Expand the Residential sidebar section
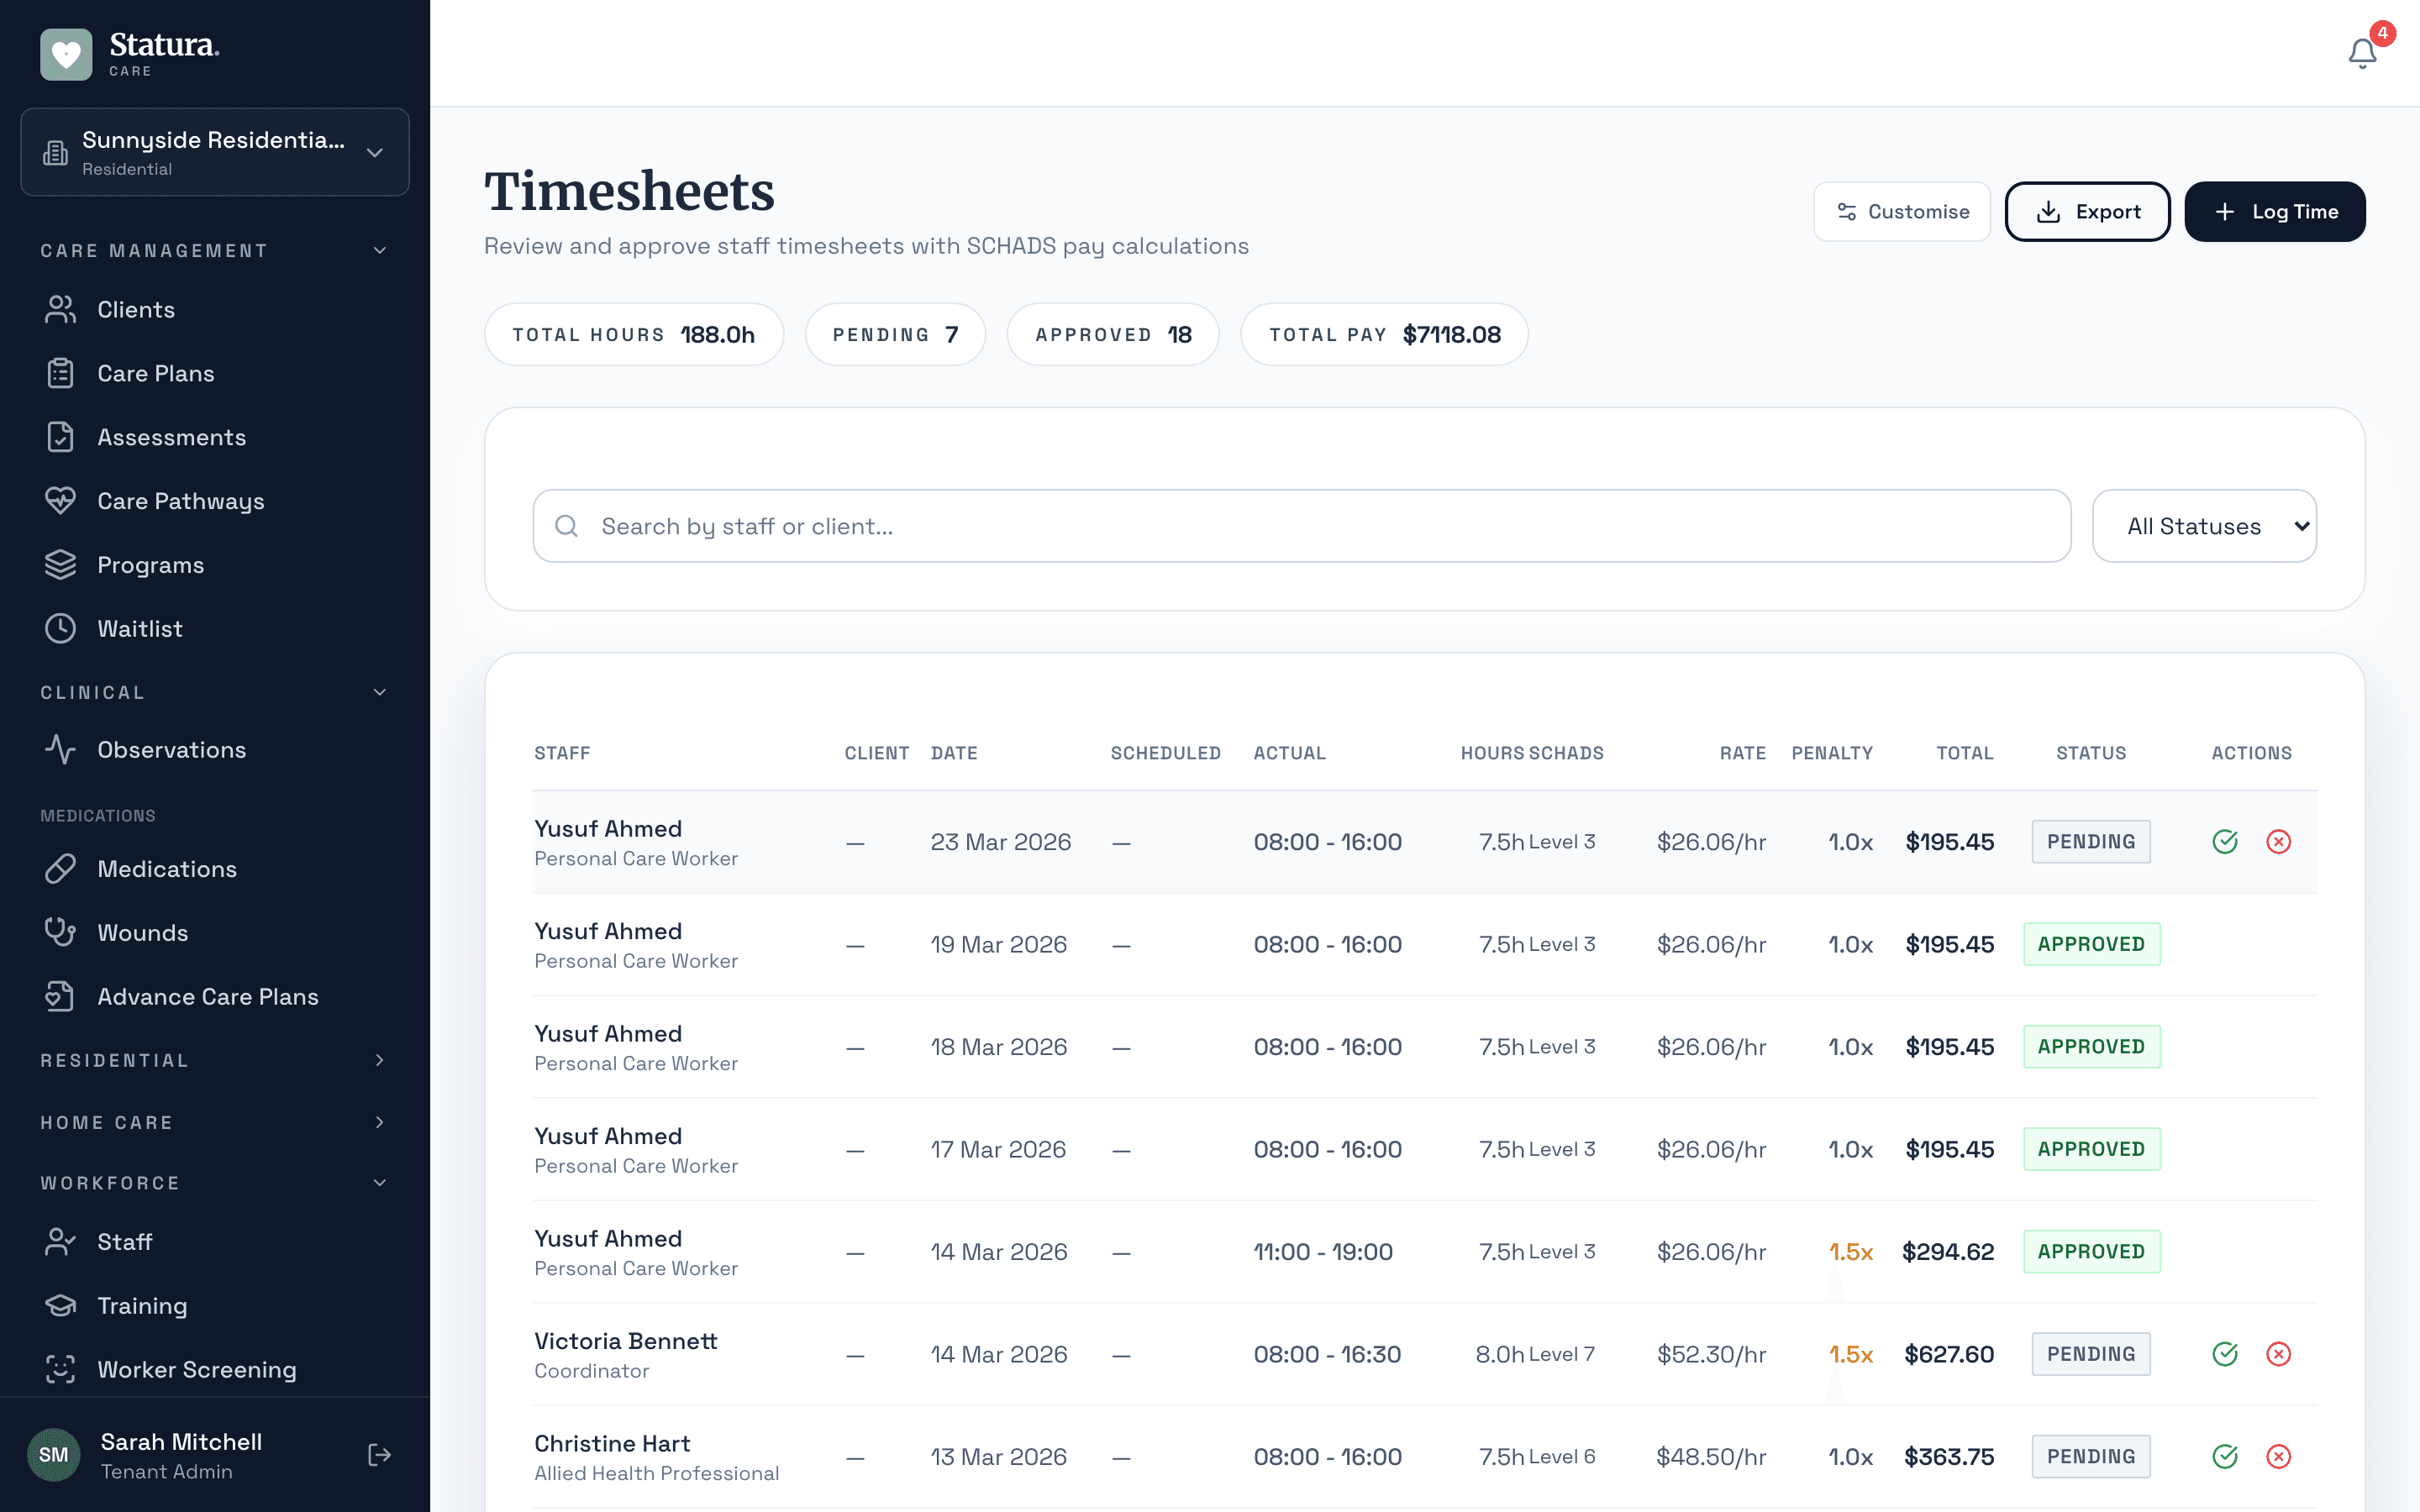The height and width of the screenshot is (1512, 2420). click(214, 1060)
